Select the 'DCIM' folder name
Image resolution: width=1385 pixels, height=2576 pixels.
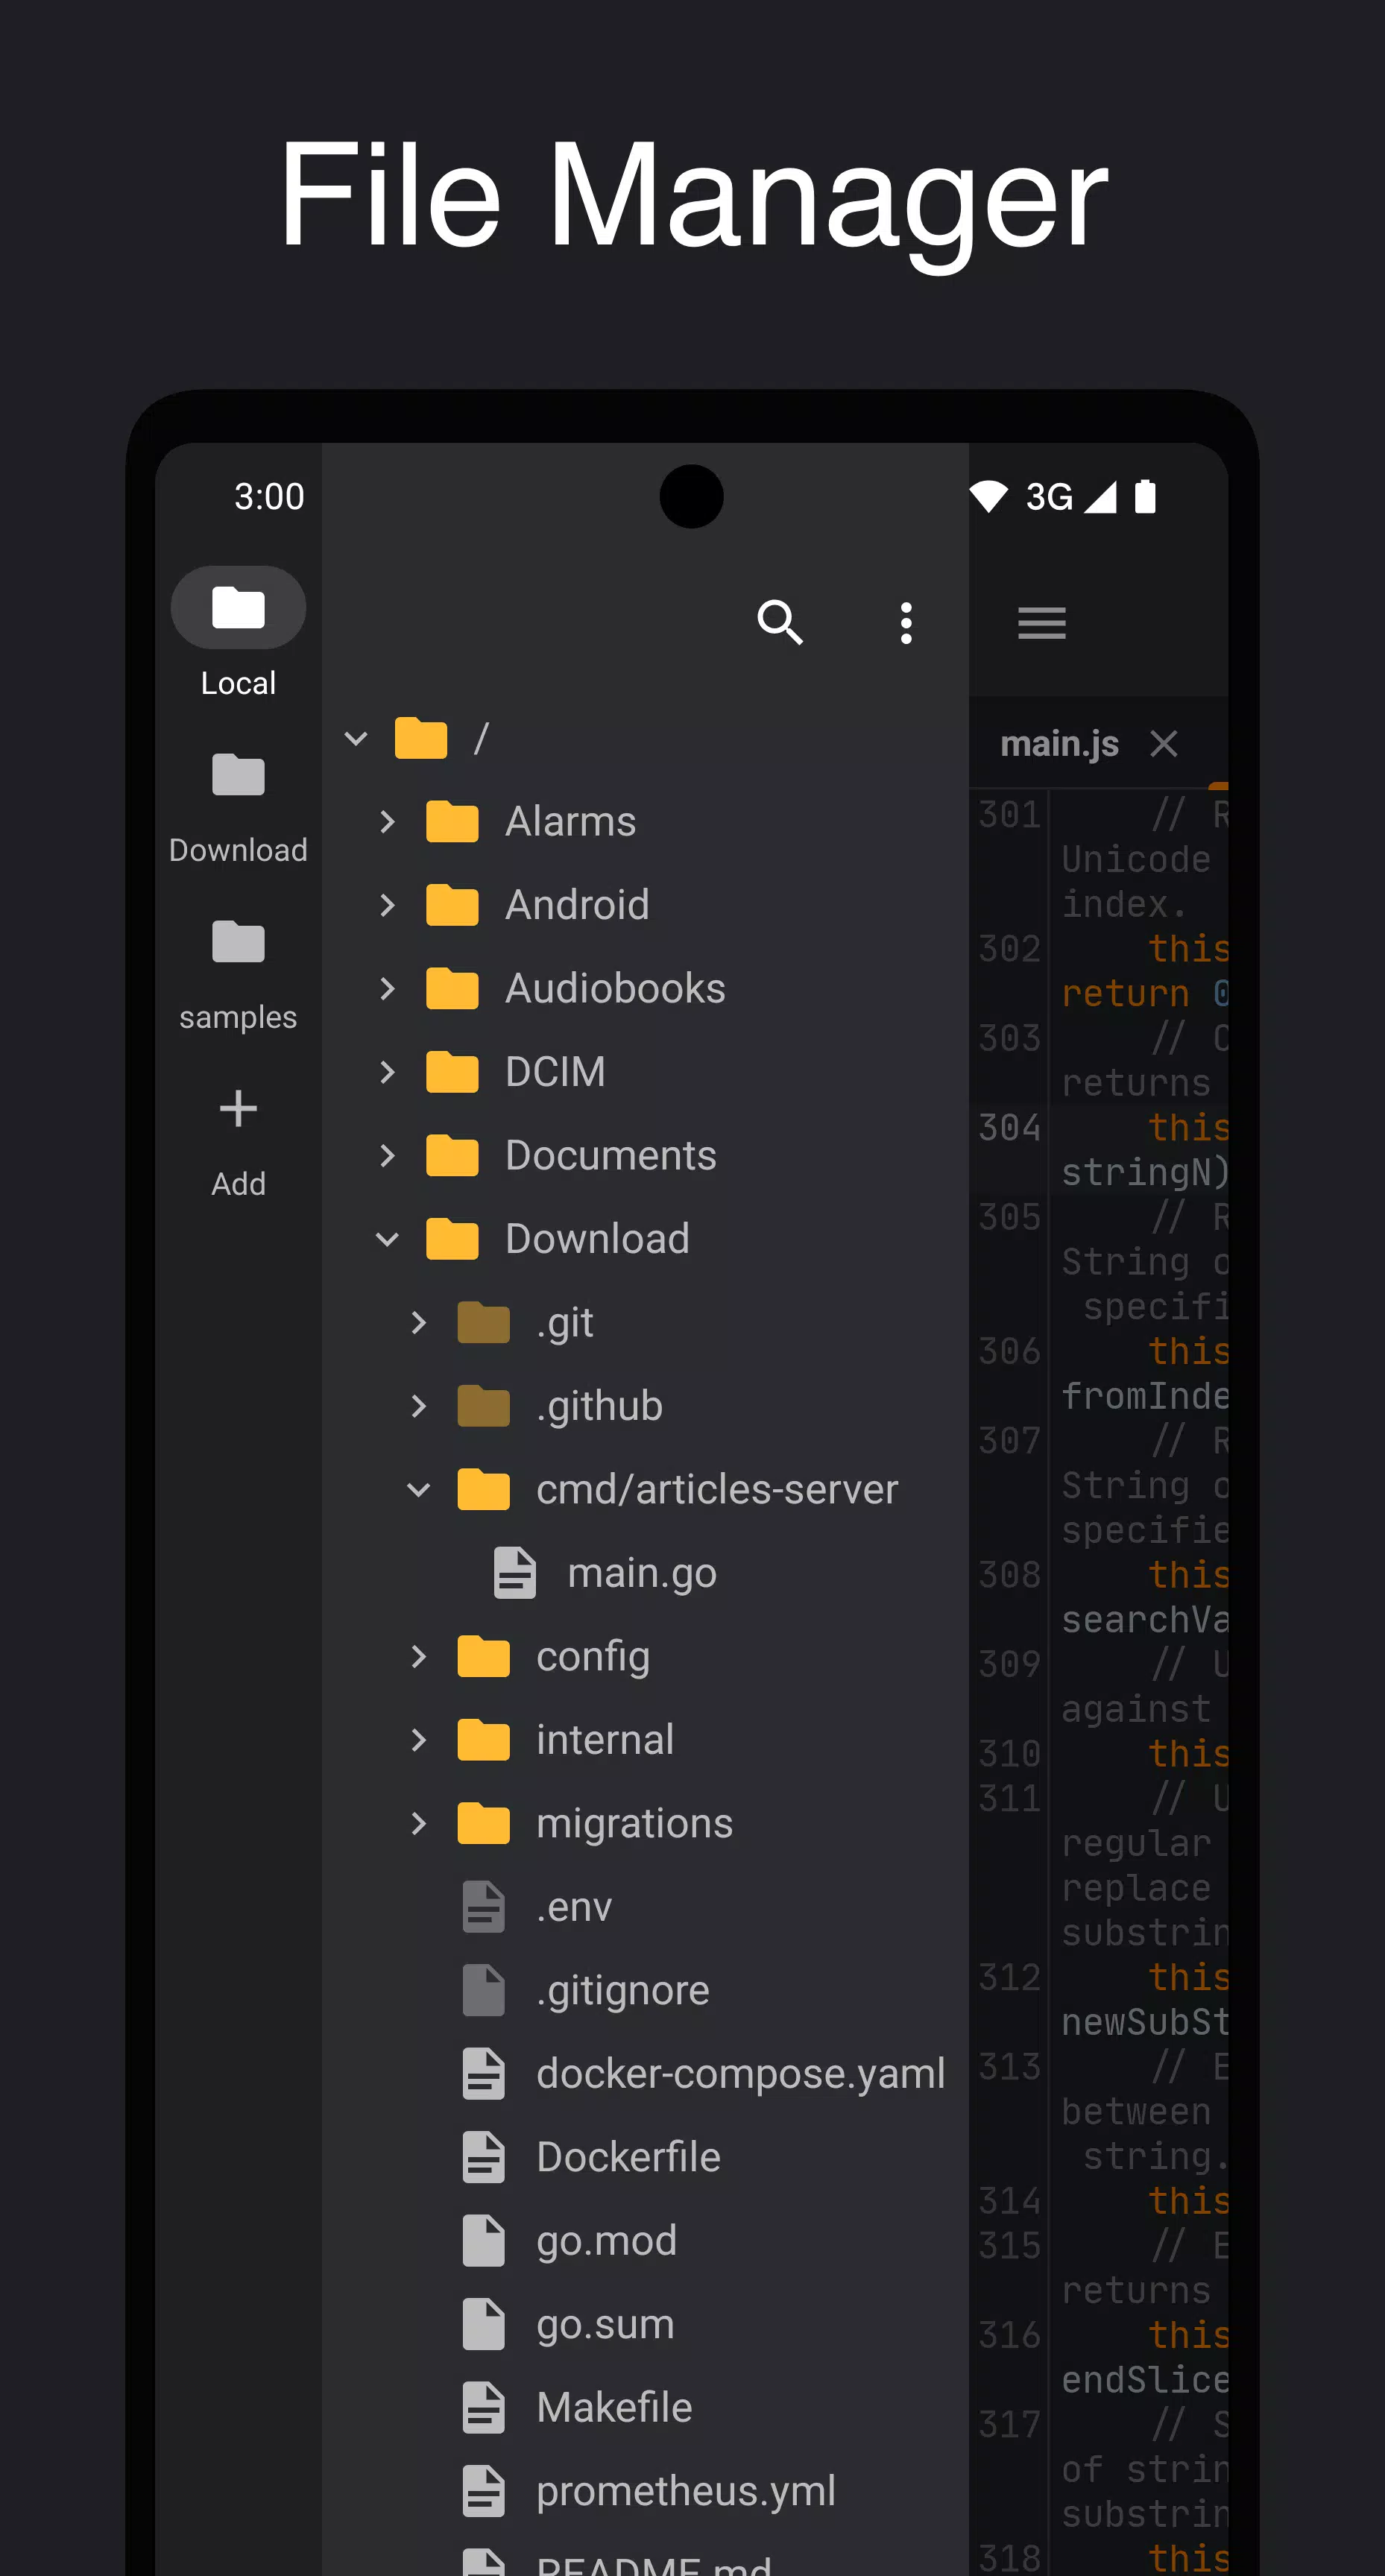click(555, 1072)
